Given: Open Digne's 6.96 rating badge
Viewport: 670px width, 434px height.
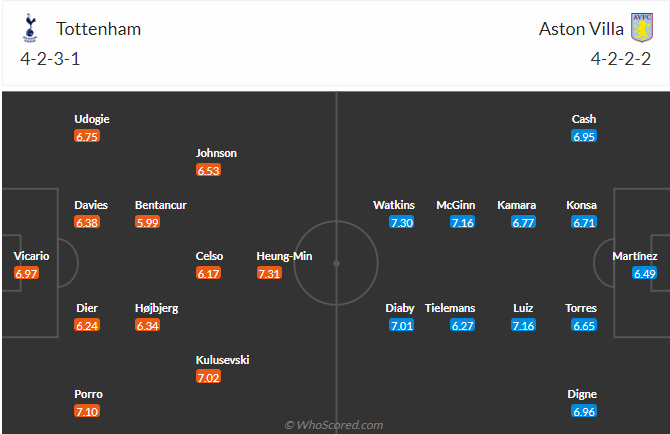Looking at the screenshot, I should [x=584, y=411].
